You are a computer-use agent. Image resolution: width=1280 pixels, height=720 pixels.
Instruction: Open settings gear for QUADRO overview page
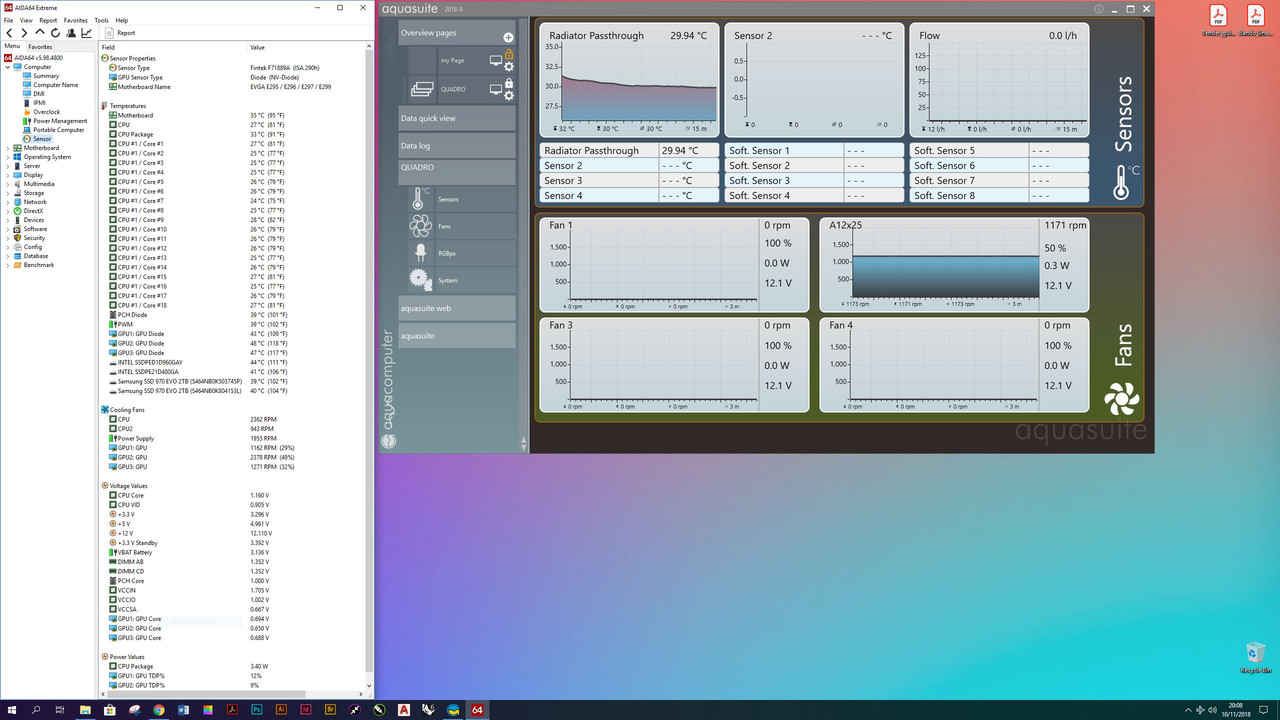tap(509, 96)
